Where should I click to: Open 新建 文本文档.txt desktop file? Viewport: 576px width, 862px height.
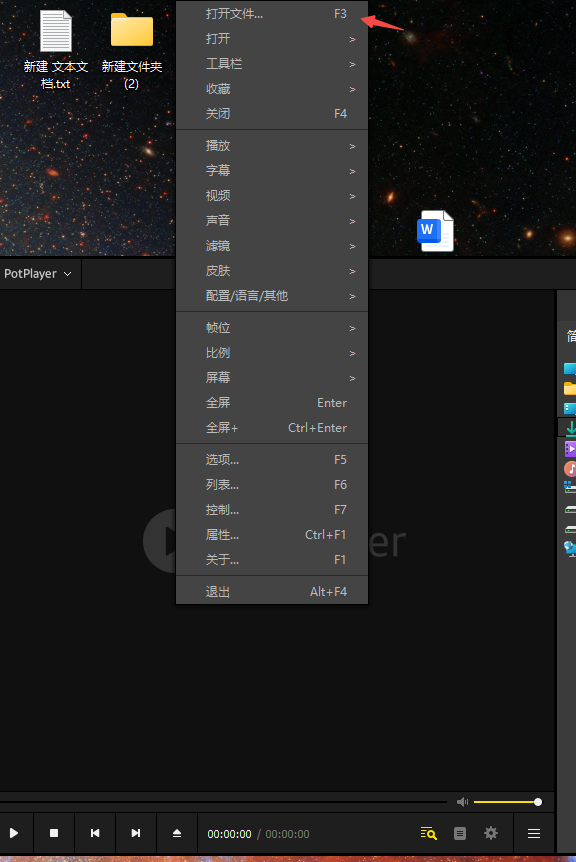point(56,49)
